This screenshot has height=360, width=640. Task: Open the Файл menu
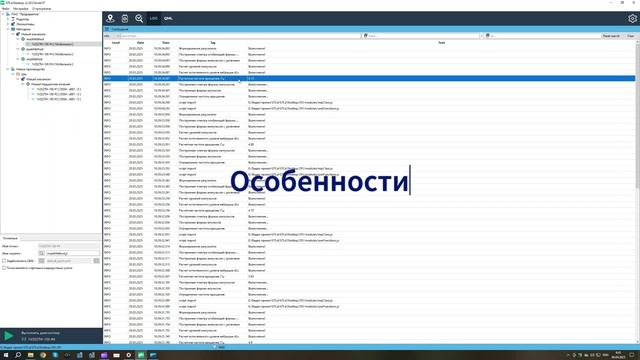[6, 8]
